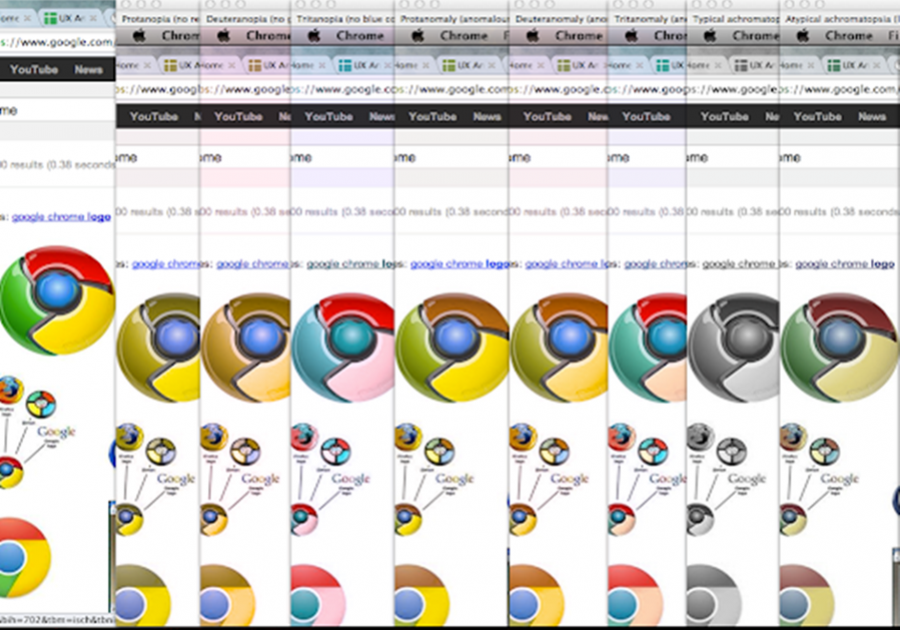Open the Chrome menu in the Deuteranomaly window
Screen dimensions: 900x630
point(579,36)
